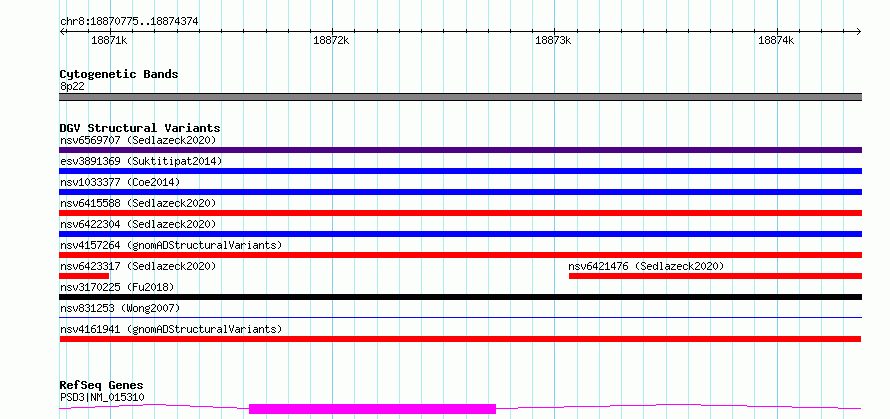Click the nsv1033377 blue variant bar
This screenshot has width=890, height=419.
click(460, 192)
